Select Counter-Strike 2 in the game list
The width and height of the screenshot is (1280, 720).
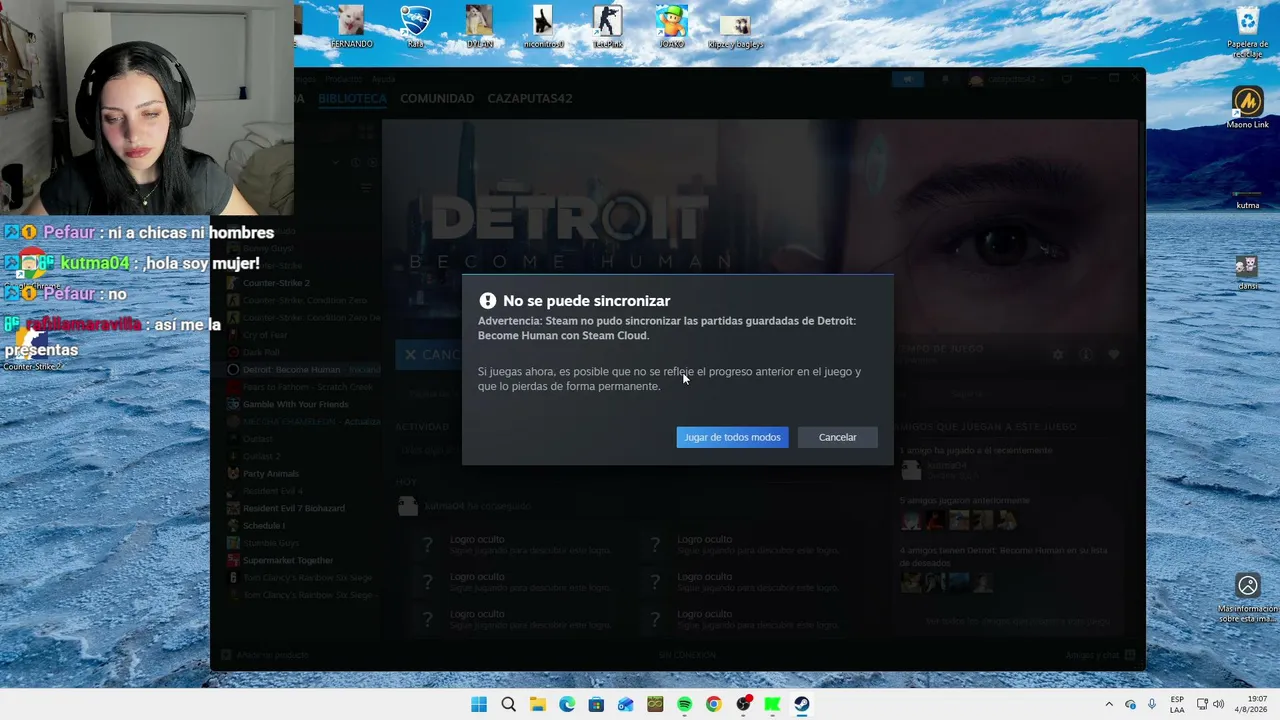click(276, 283)
